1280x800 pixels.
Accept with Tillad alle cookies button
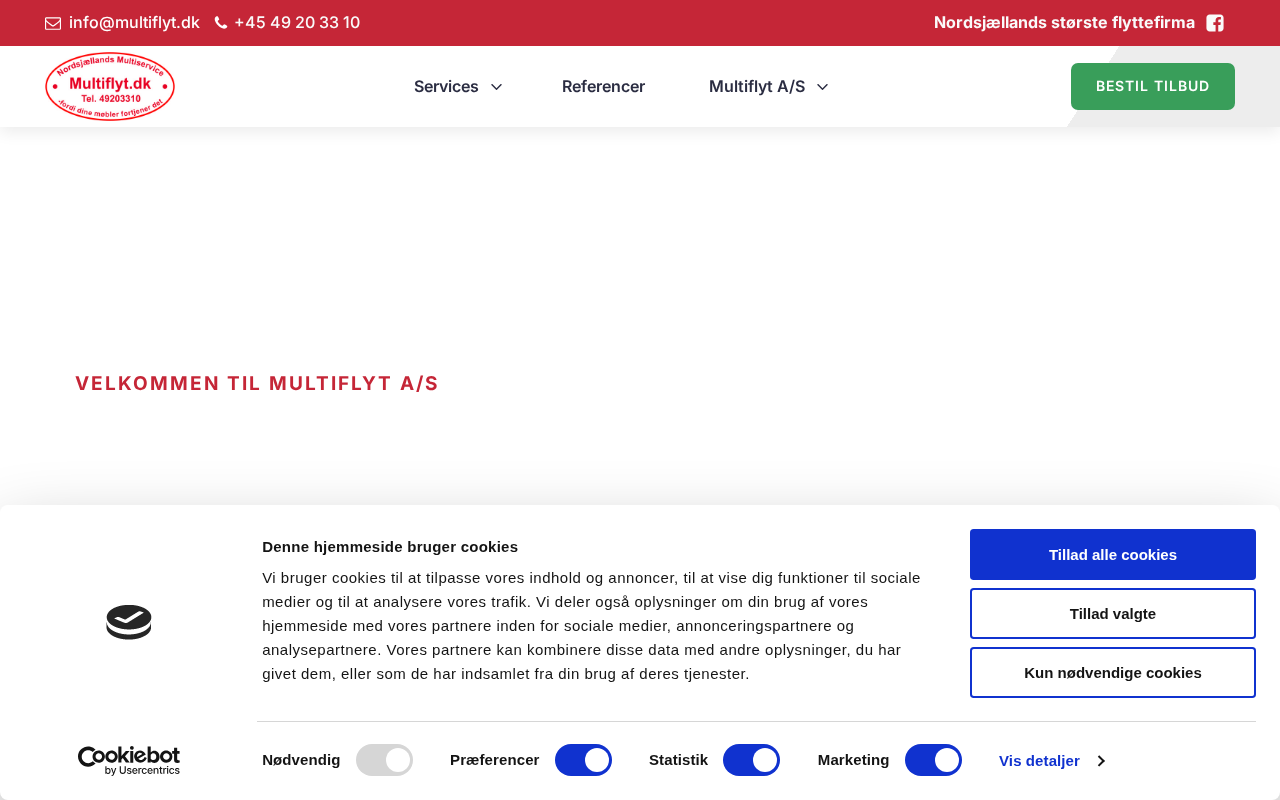click(1112, 554)
